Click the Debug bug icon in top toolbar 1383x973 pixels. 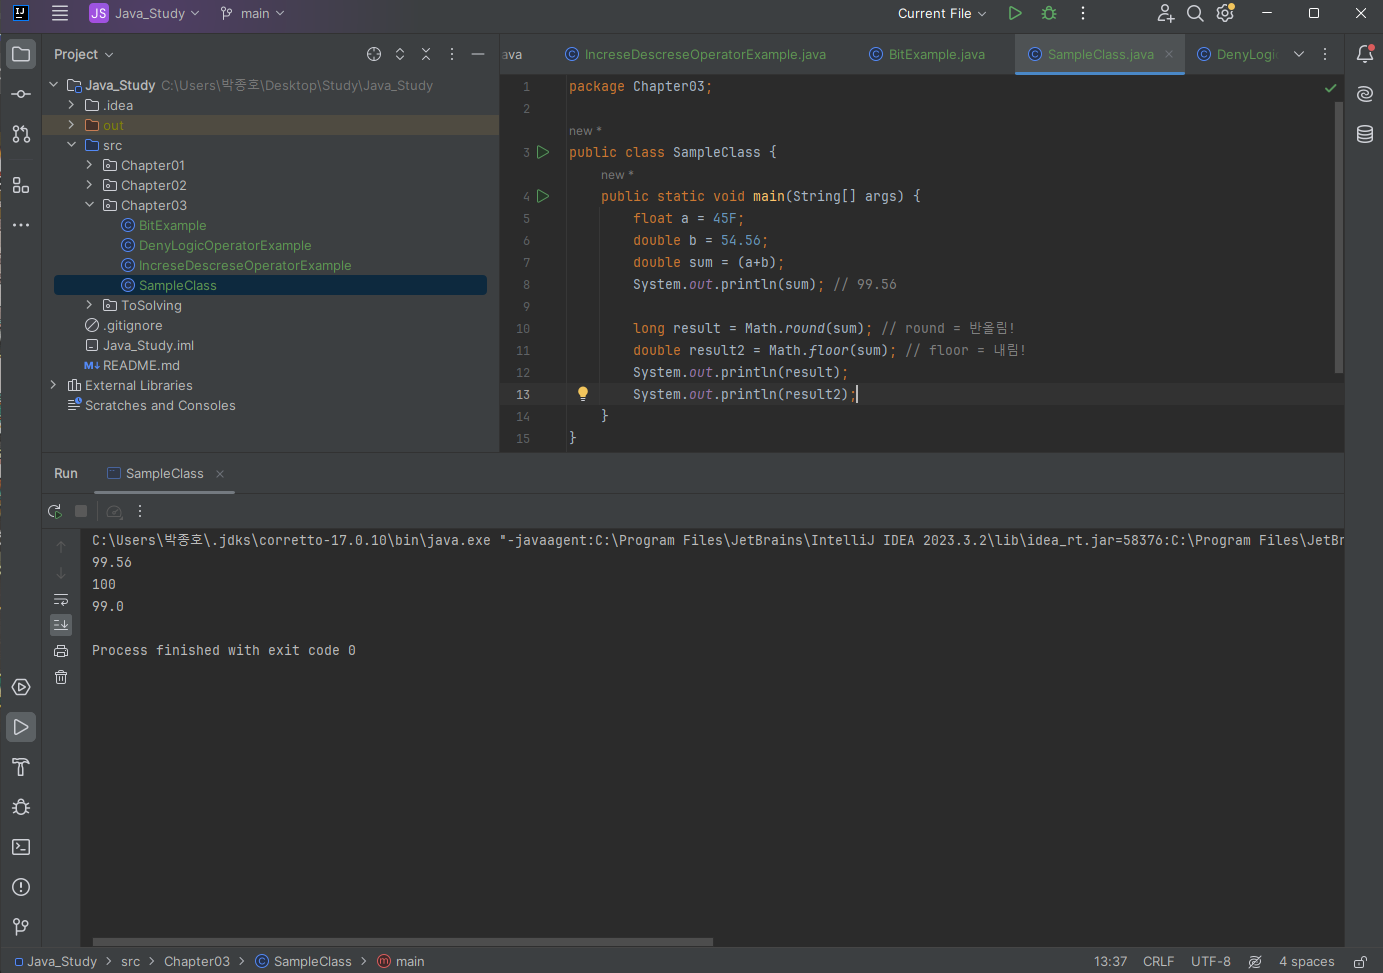pyautogui.click(x=1049, y=13)
